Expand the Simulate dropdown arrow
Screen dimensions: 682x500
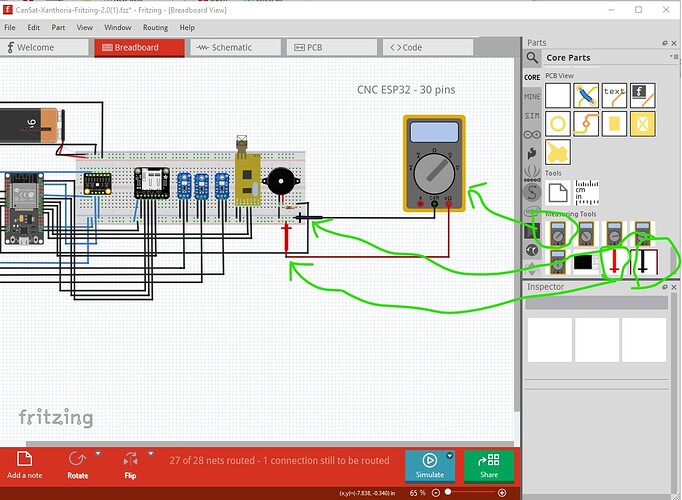tap(450, 456)
